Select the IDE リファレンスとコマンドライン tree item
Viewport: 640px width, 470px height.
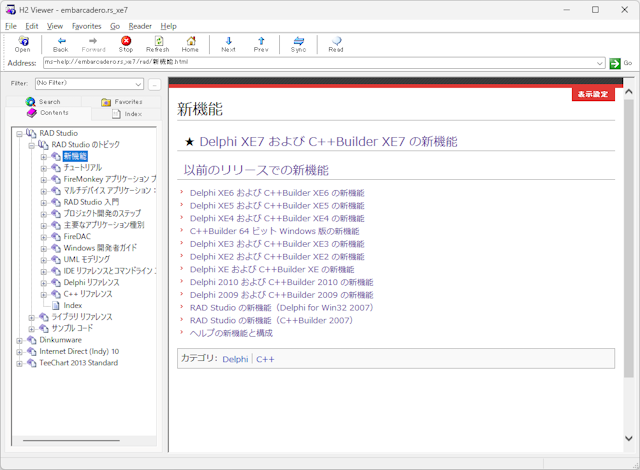(109, 271)
